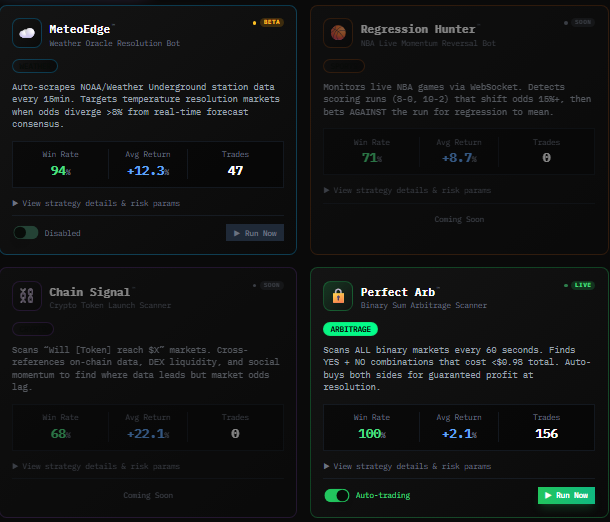610x522 pixels.
Task: Click the Regression Hunter basketball icon
Action: tap(338, 33)
